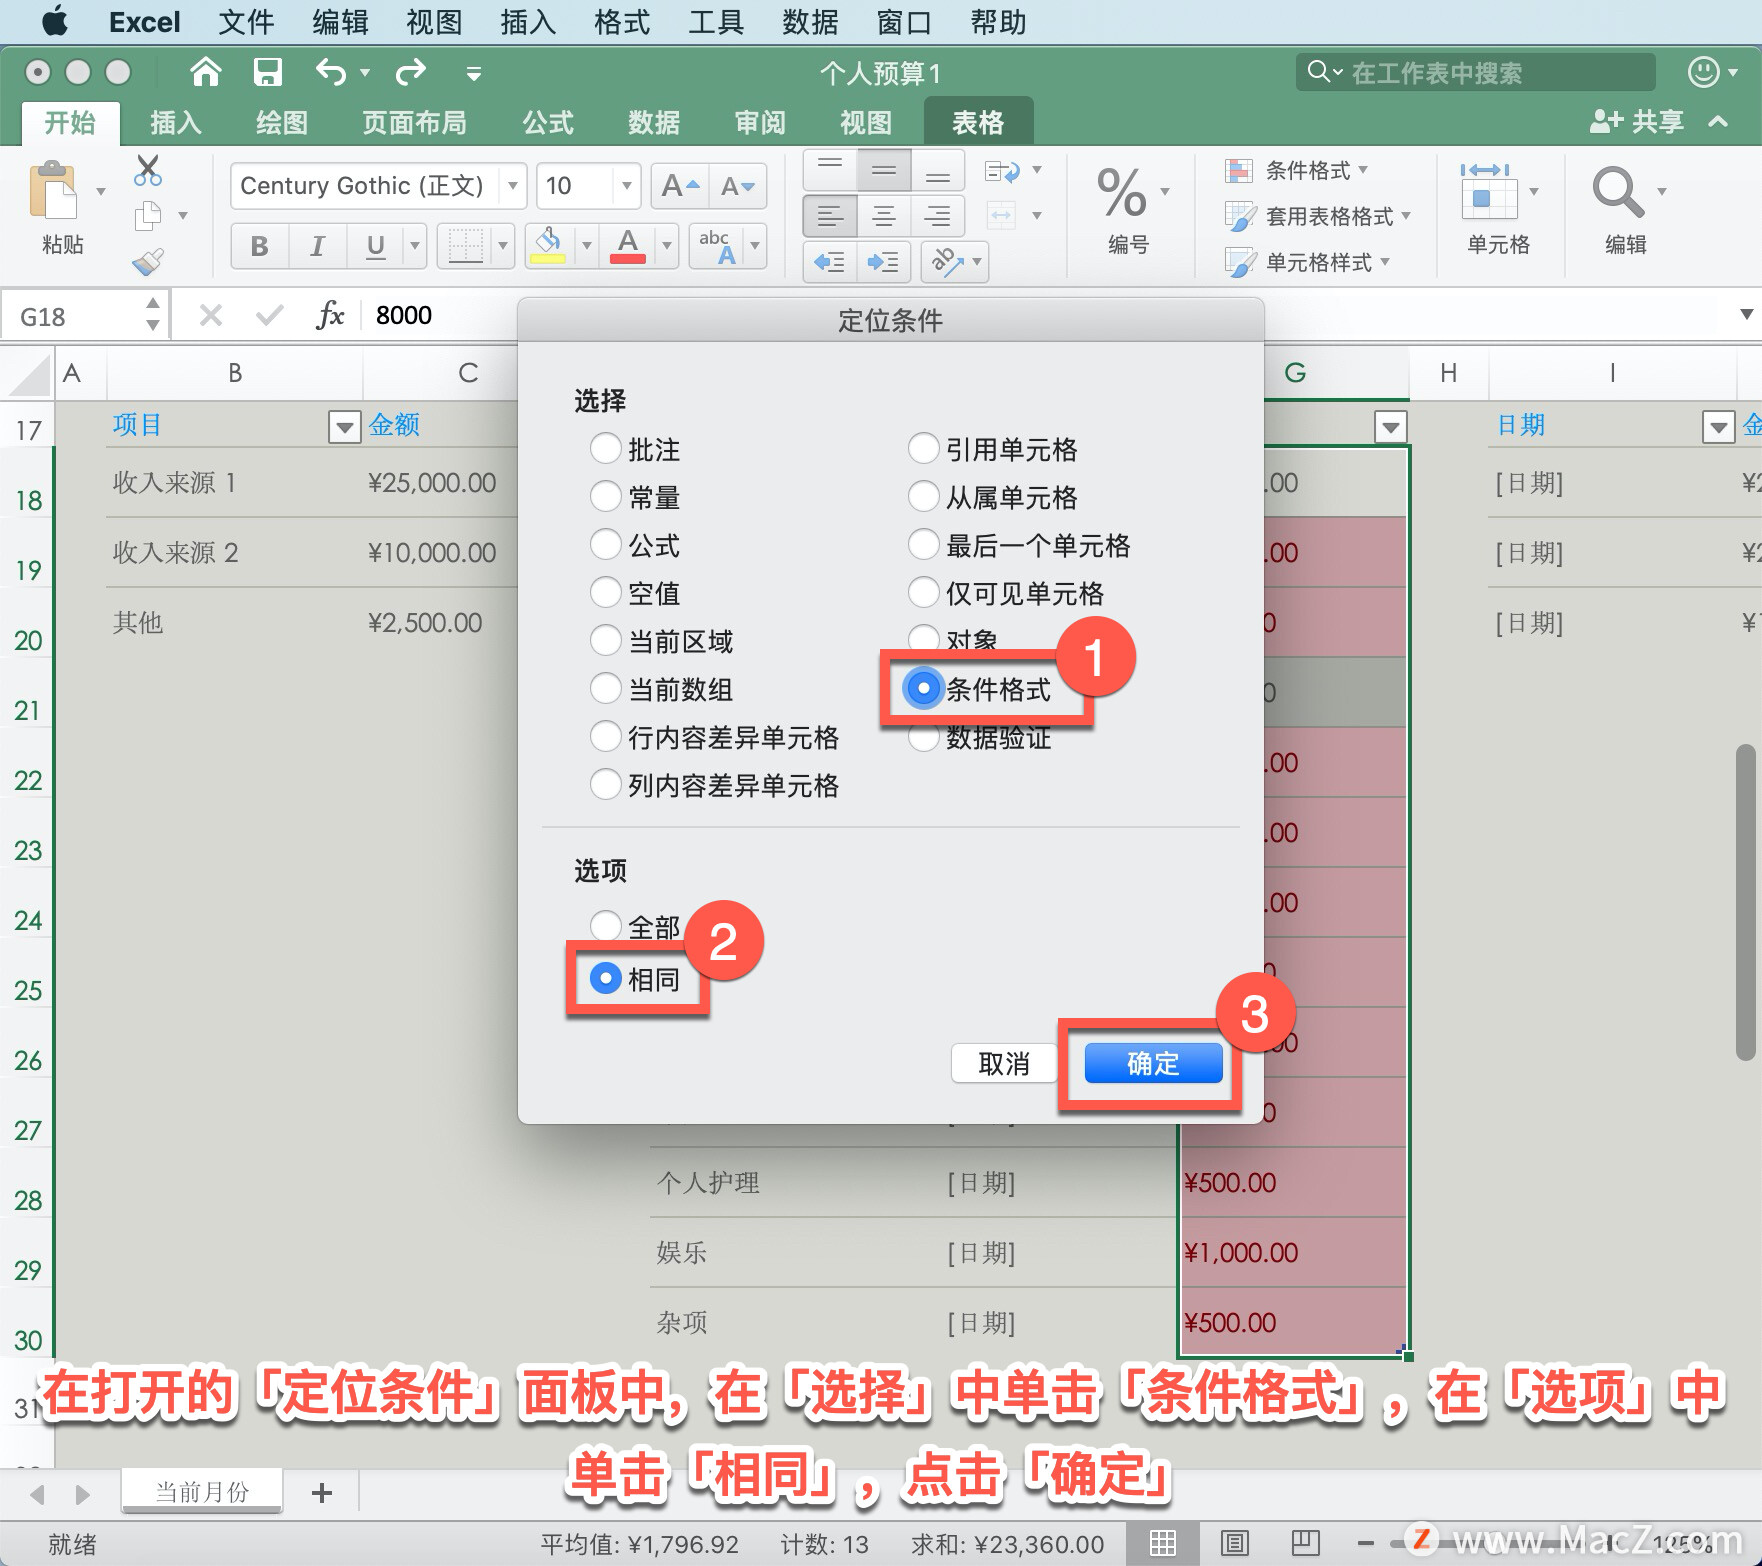Increase font size with larger A
The height and width of the screenshot is (1566, 1762).
coord(680,186)
